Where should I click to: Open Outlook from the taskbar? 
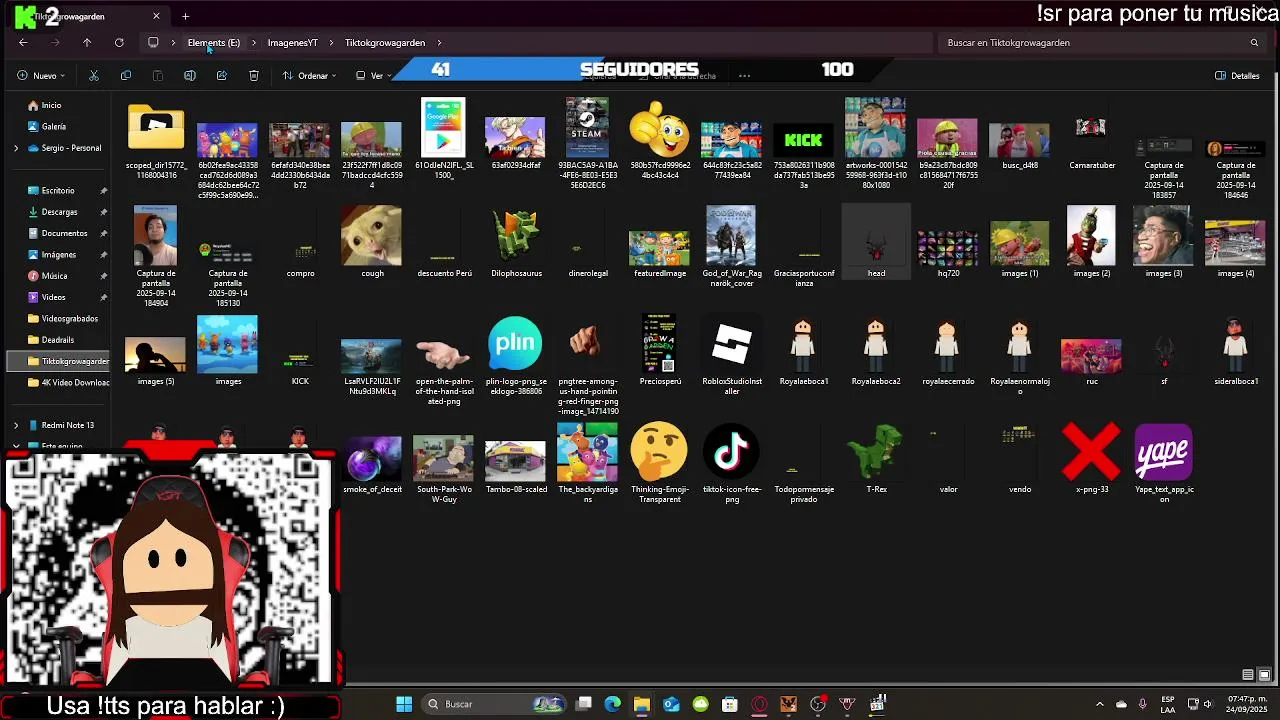point(671,704)
